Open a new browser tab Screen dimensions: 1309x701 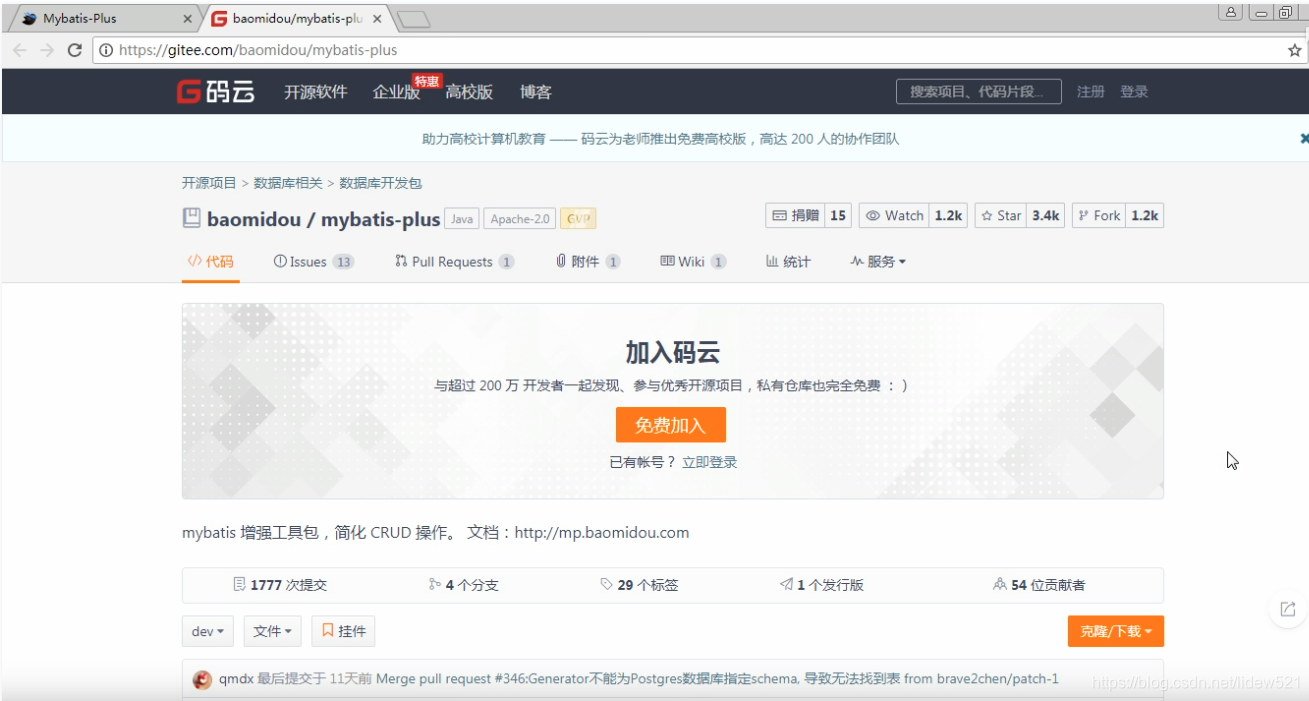[x=413, y=19]
